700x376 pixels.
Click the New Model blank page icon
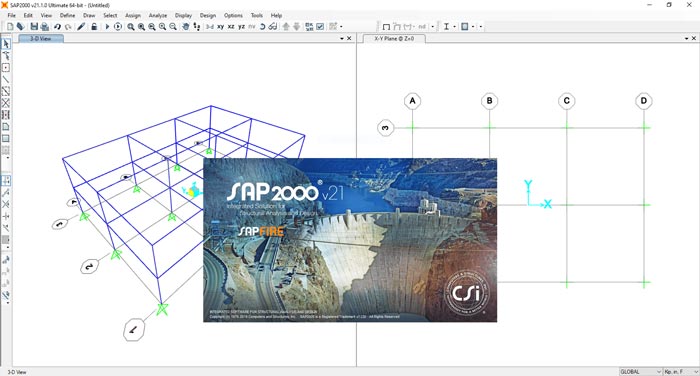(x=10, y=27)
